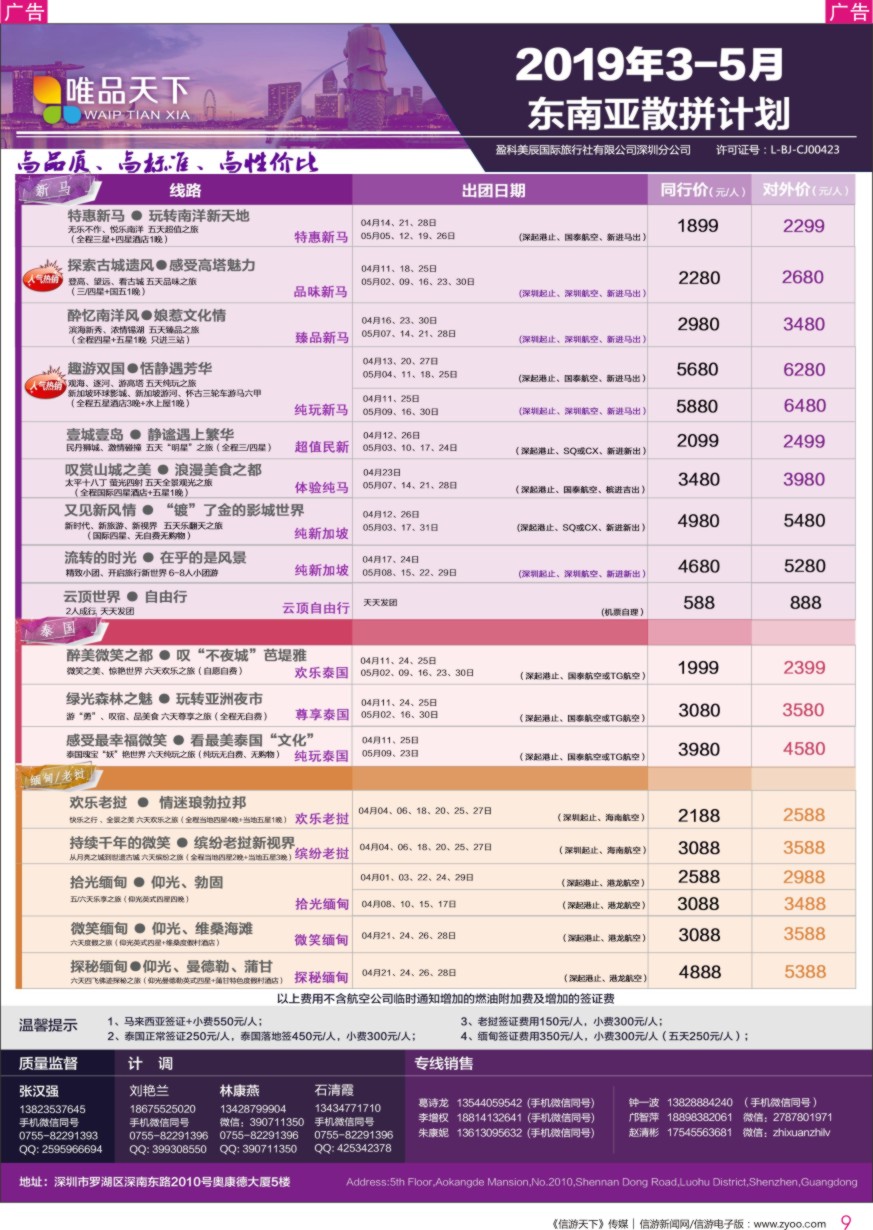
Task: Click the price 4980
Action: [698, 521]
